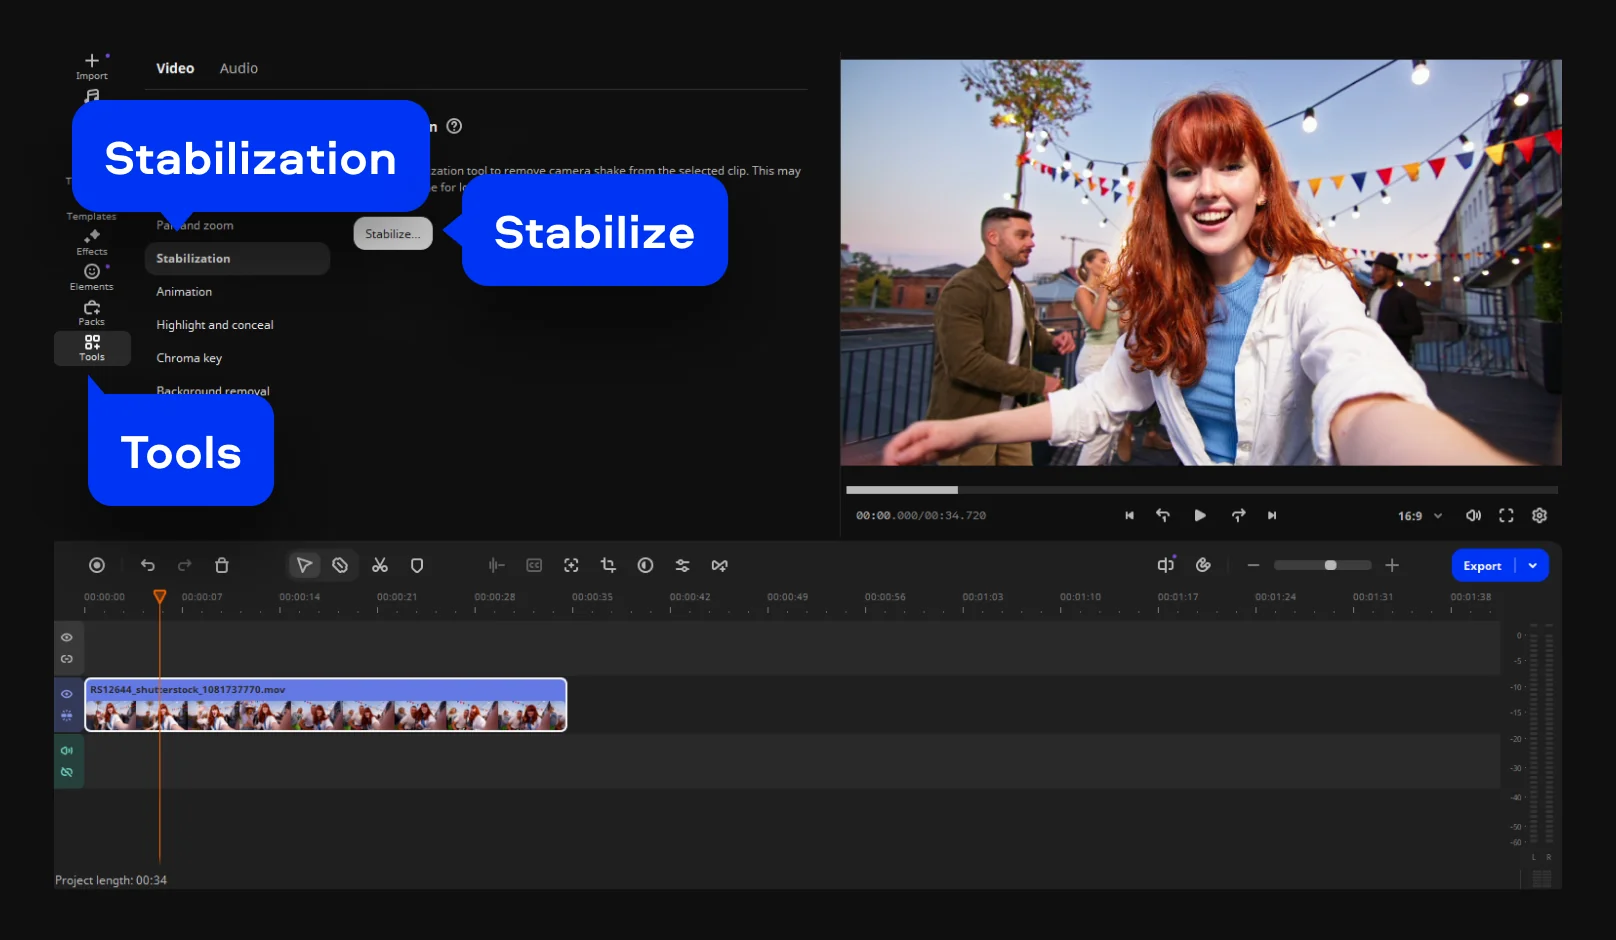Open the Import panel in sidebar
Viewport: 1616px width, 940px height.
pos(92,66)
